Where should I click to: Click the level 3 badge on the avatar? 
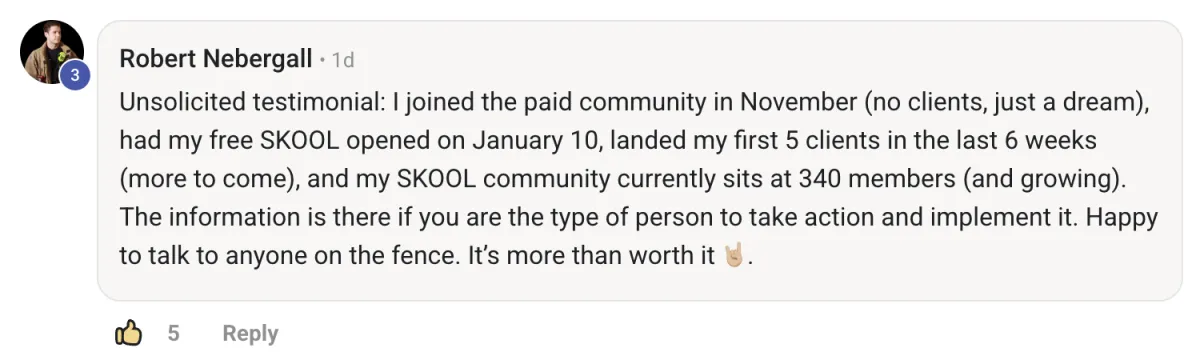point(73,75)
